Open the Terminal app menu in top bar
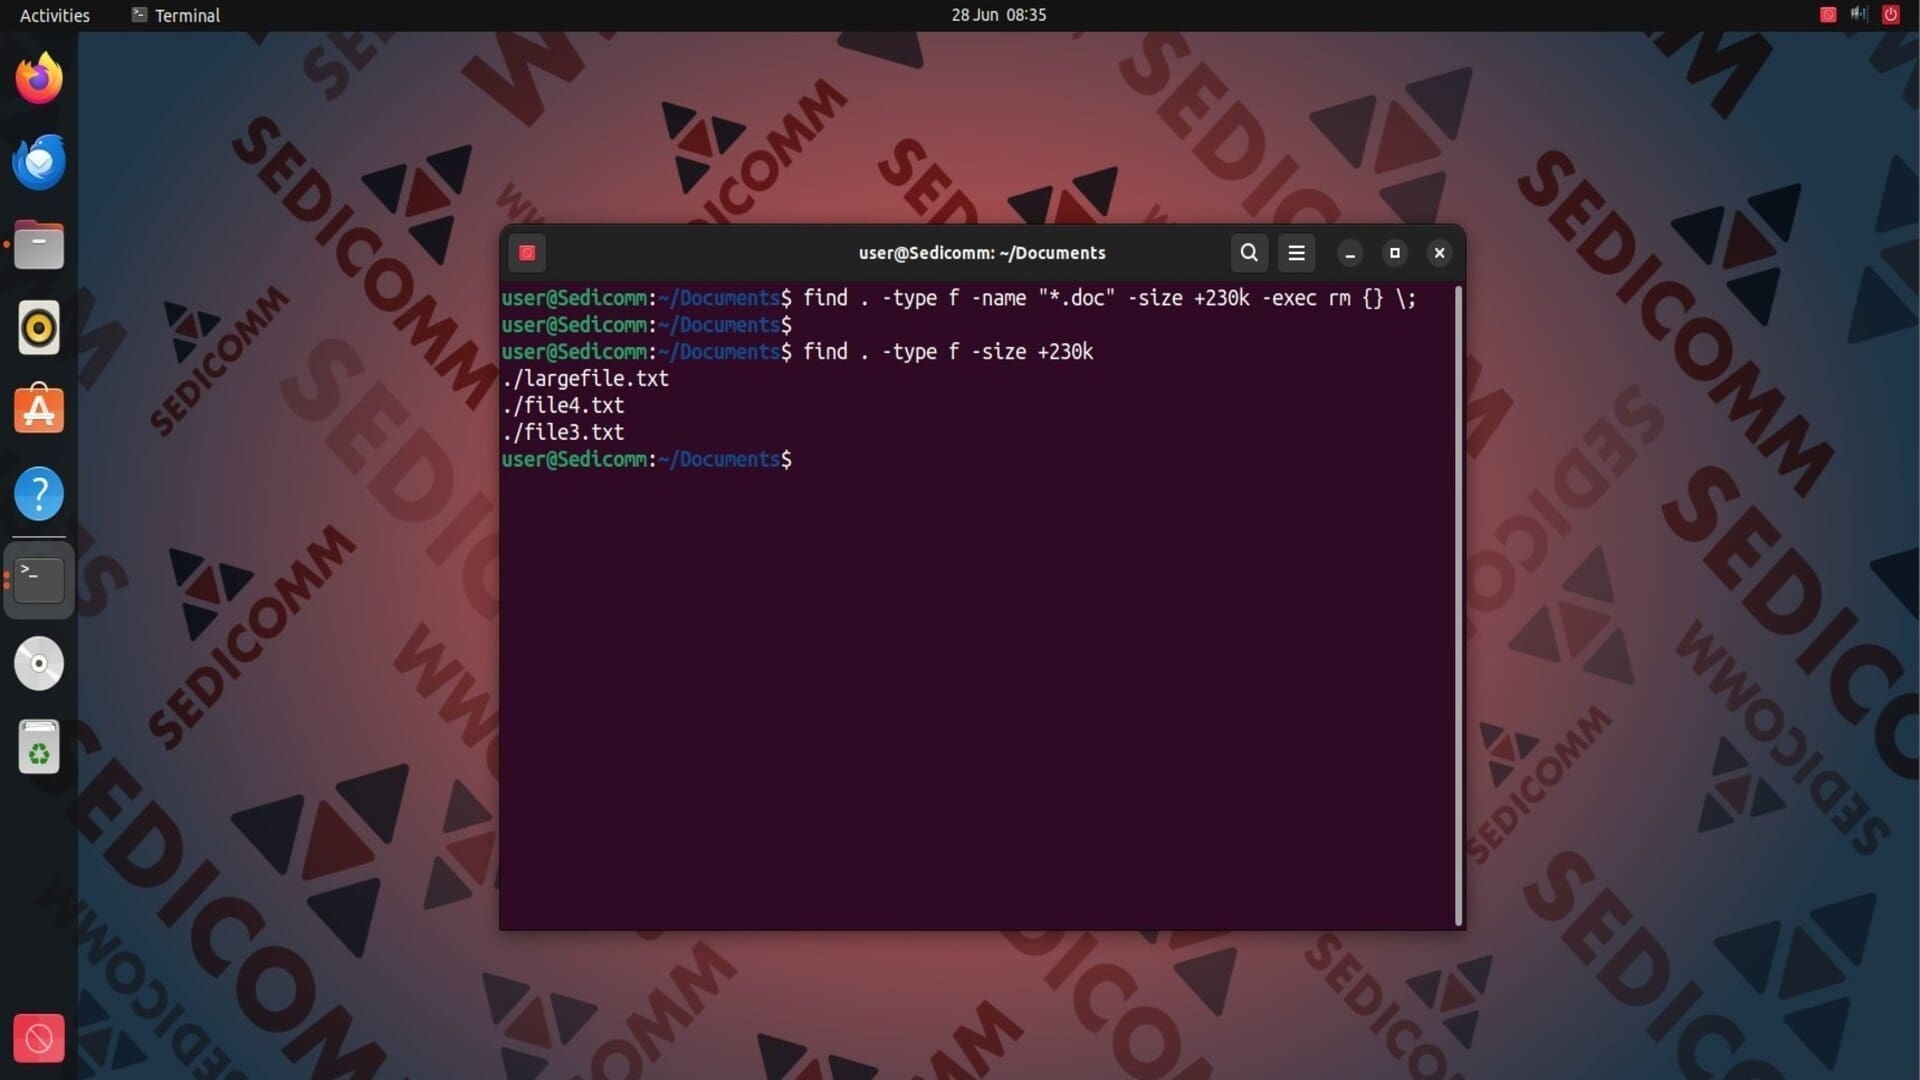 tap(176, 15)
